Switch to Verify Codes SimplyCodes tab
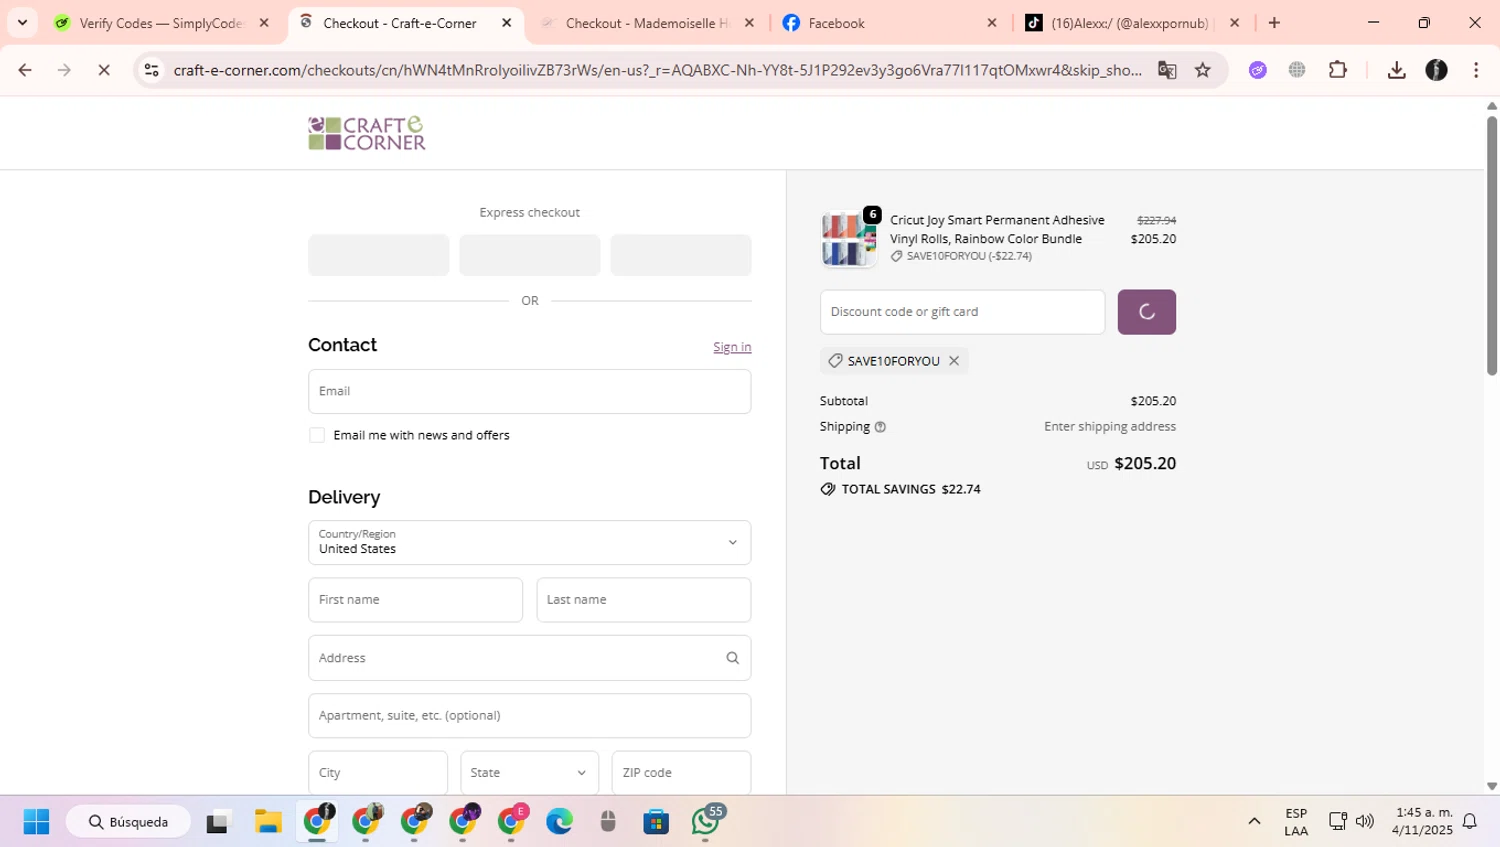This screenshot has width=1500, height=847. coord(161,23)
